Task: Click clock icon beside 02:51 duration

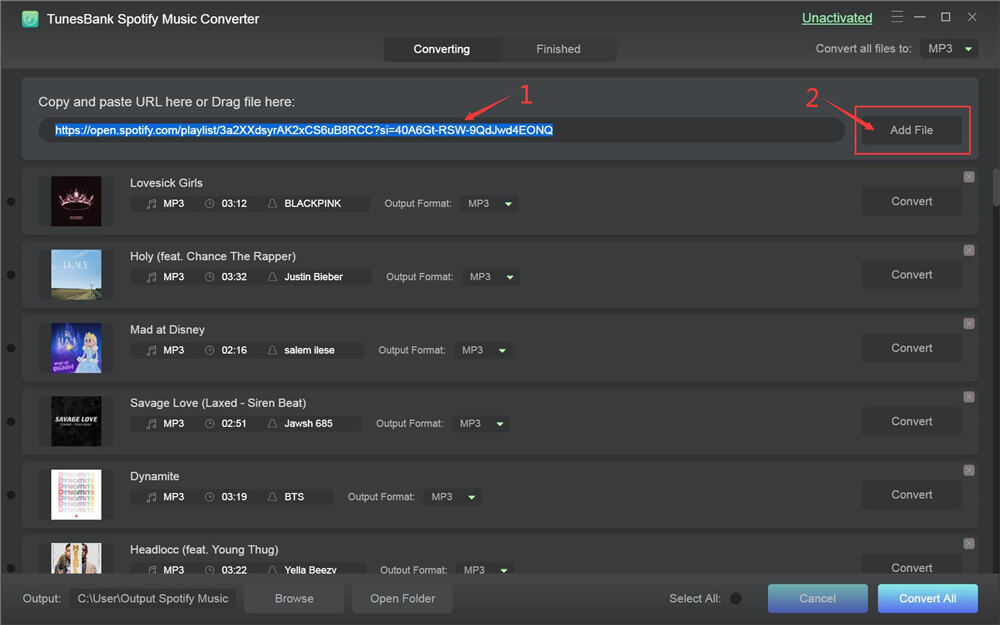Action: coord(209,423)
